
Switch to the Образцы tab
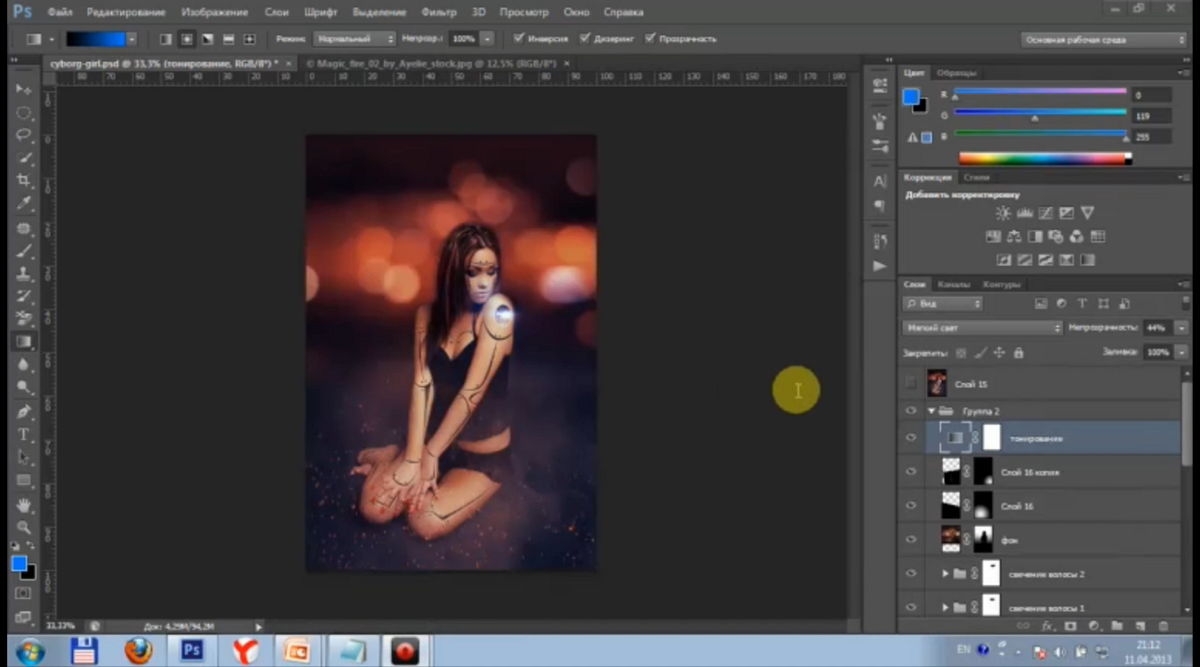click(957, 73)
